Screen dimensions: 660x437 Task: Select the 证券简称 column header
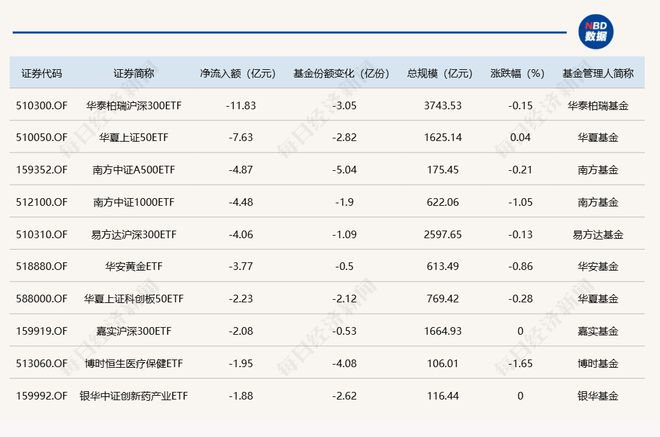click(134, 74)
